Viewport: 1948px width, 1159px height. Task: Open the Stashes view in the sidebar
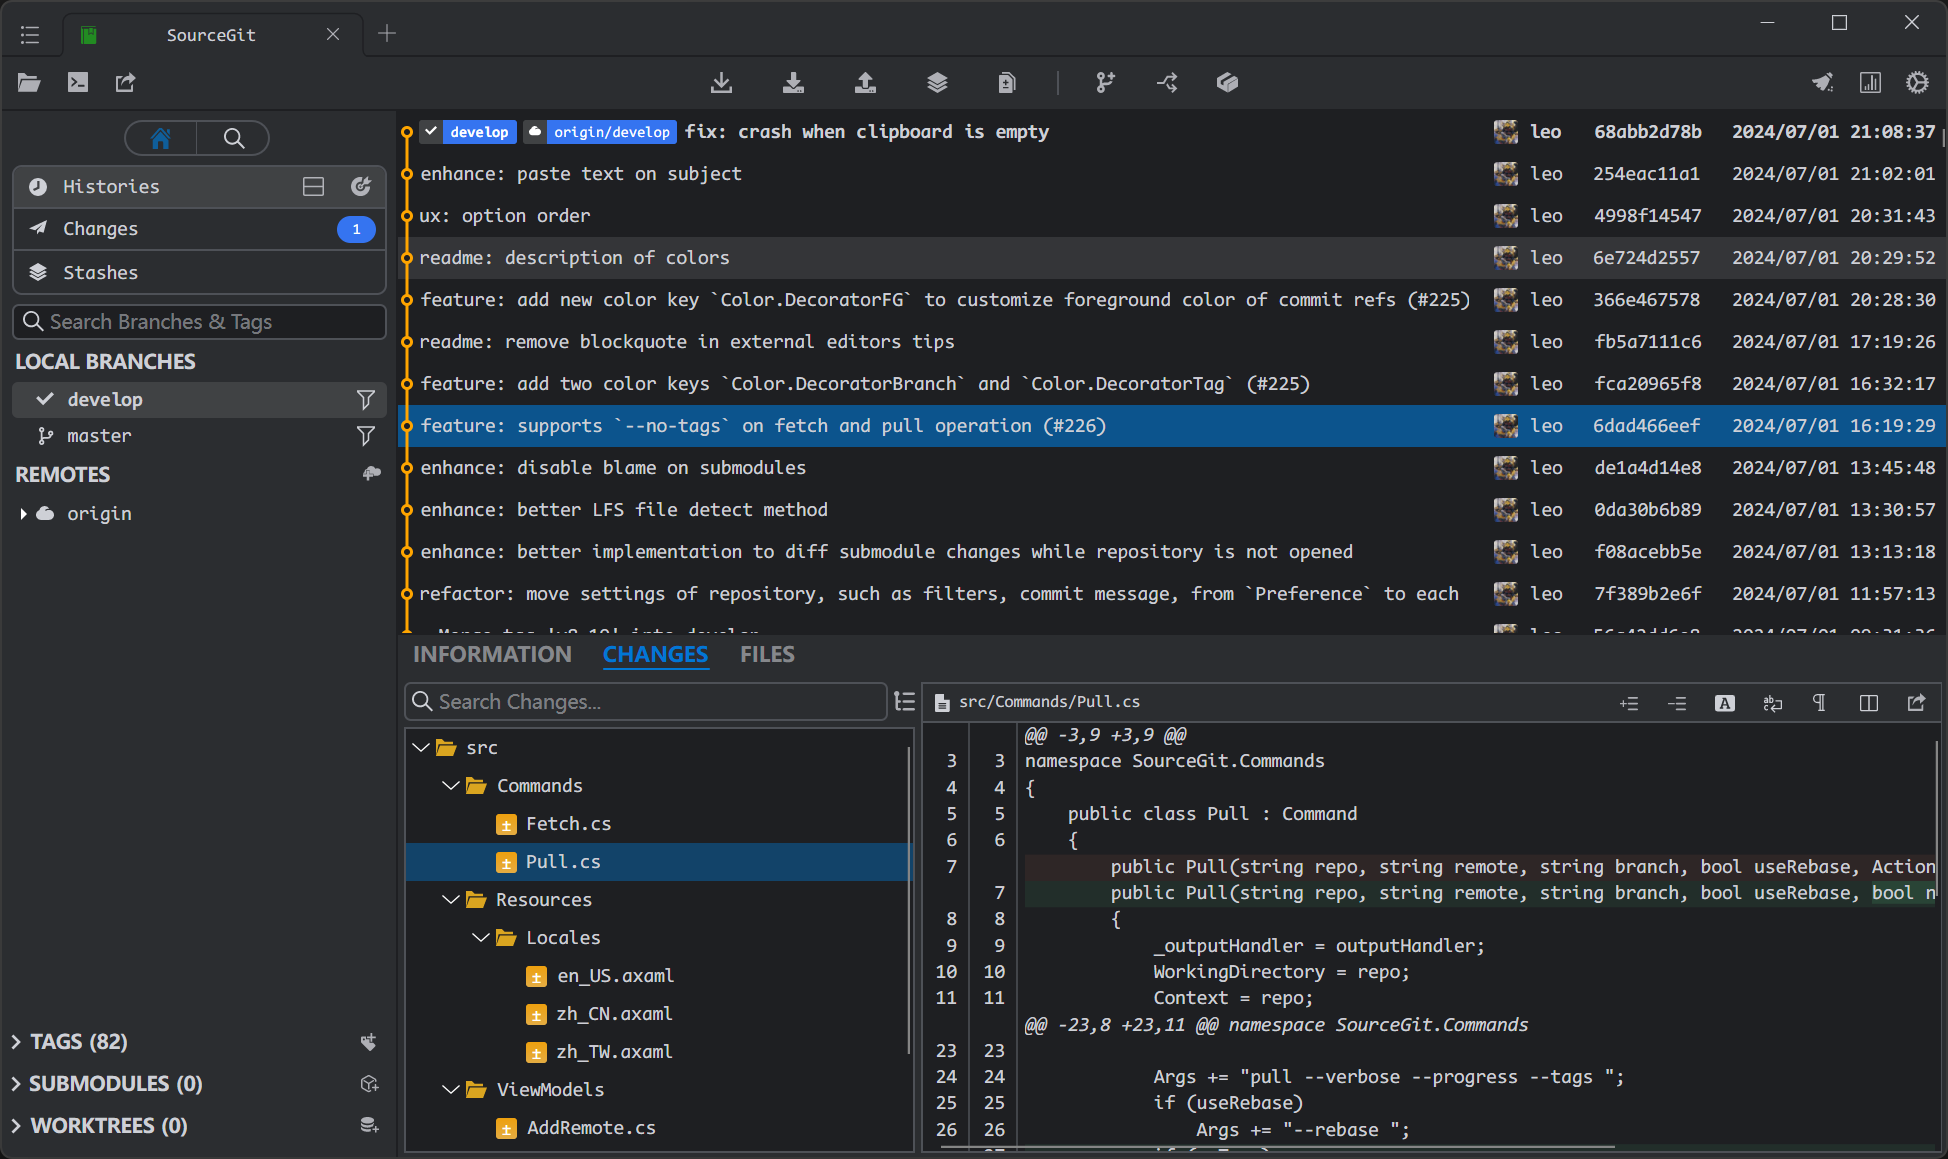click(x=100, y=272)
